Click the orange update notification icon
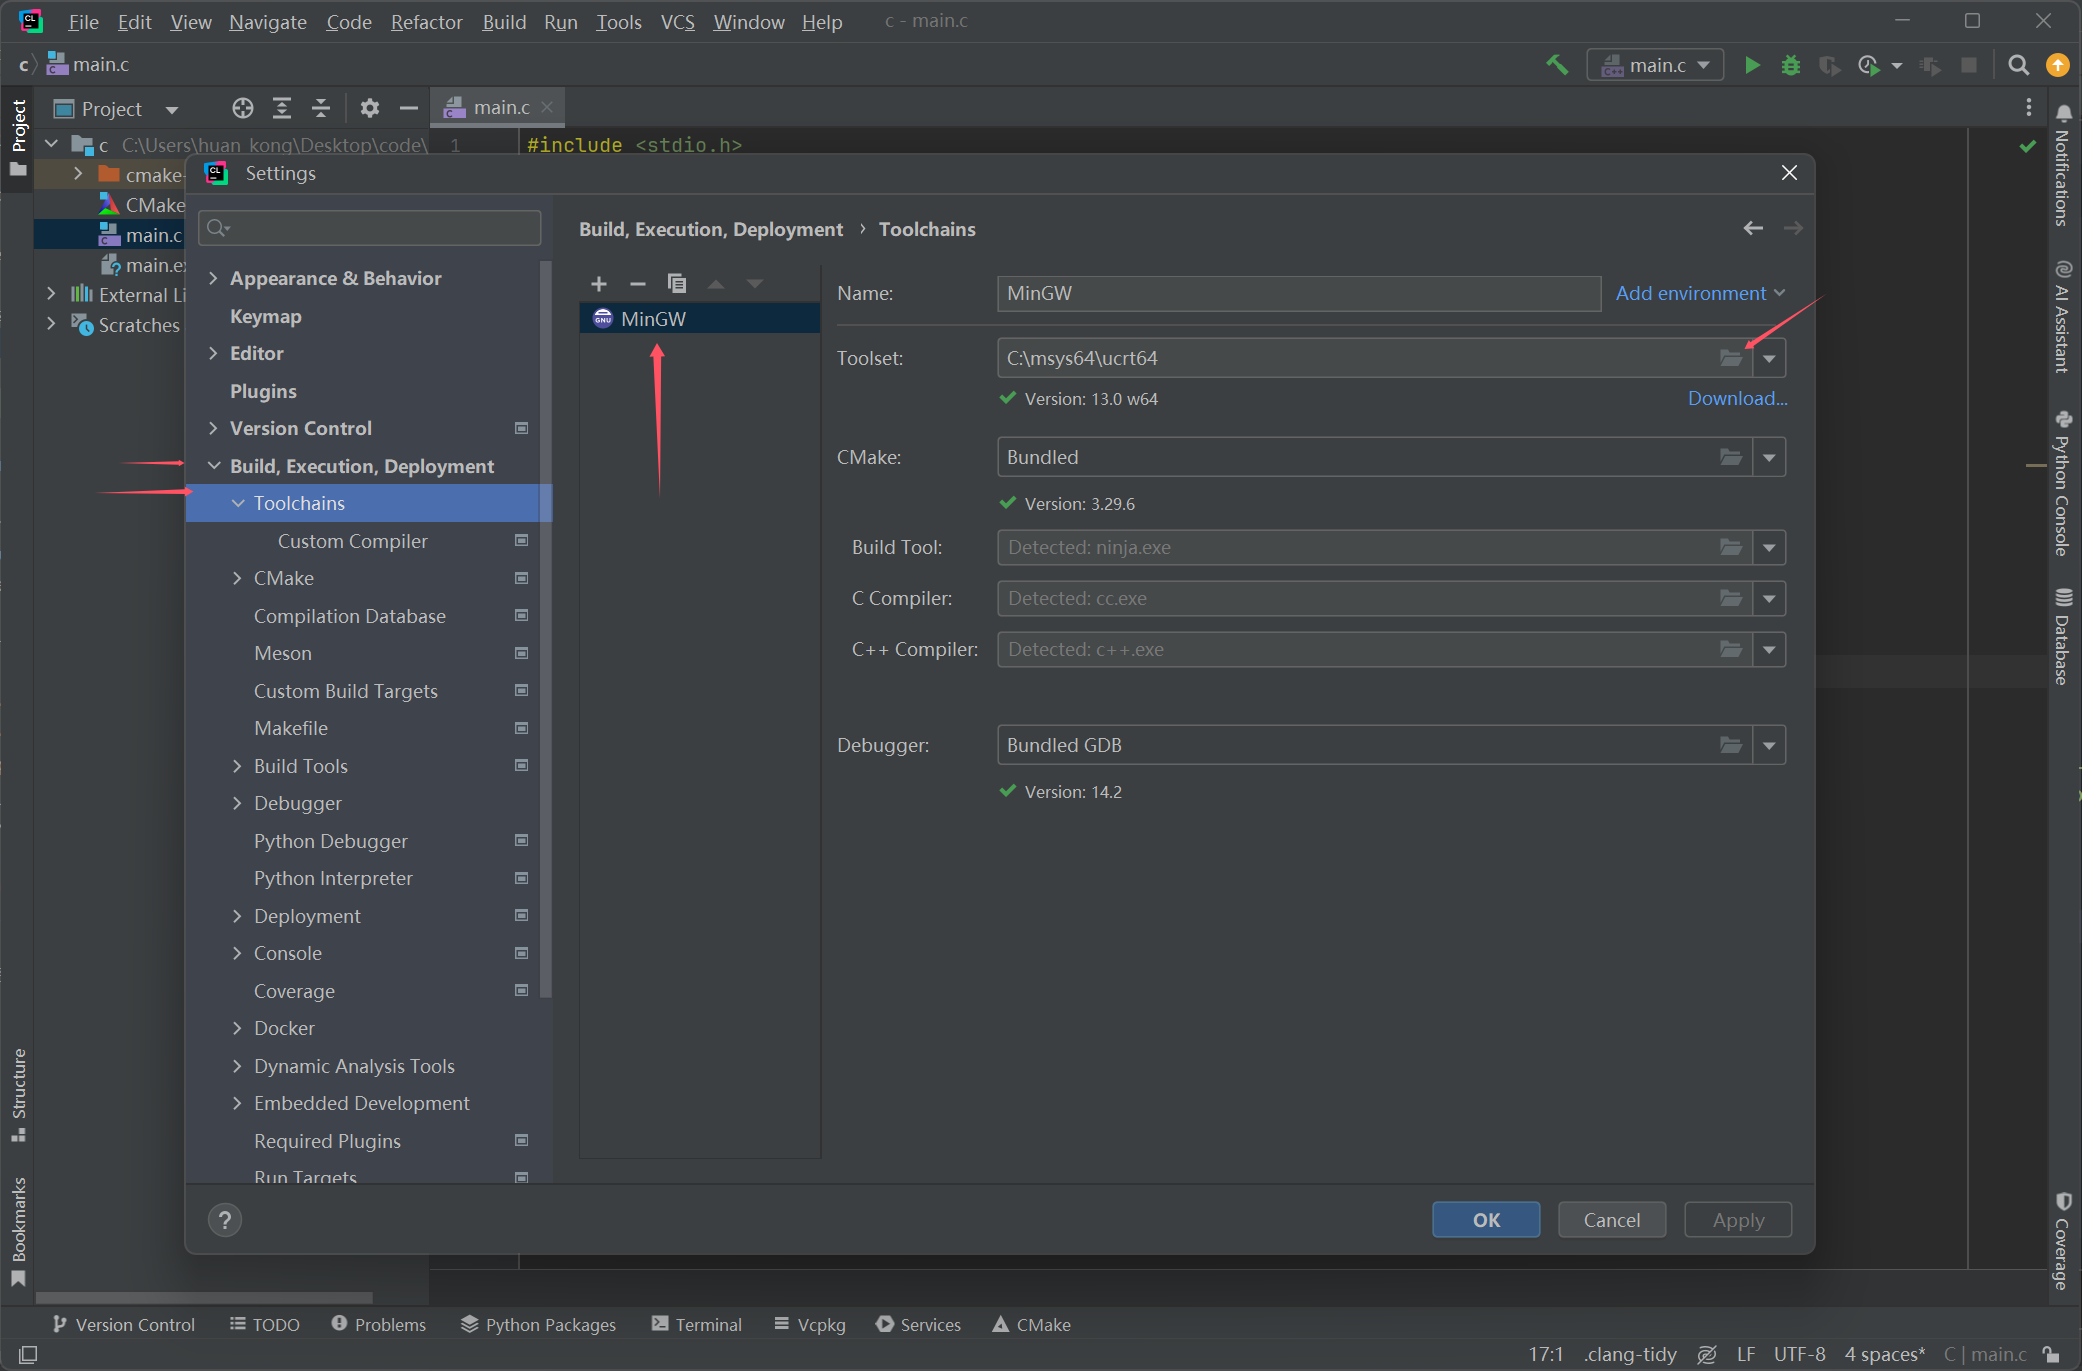Image resolution: width=2082 pixels, height=1371 pixels. (x=2057, y=65)
